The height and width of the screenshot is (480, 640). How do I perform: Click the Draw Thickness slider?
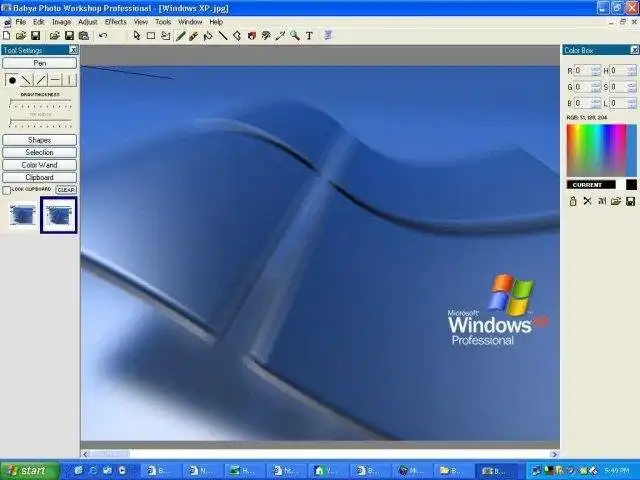point(40,103)
